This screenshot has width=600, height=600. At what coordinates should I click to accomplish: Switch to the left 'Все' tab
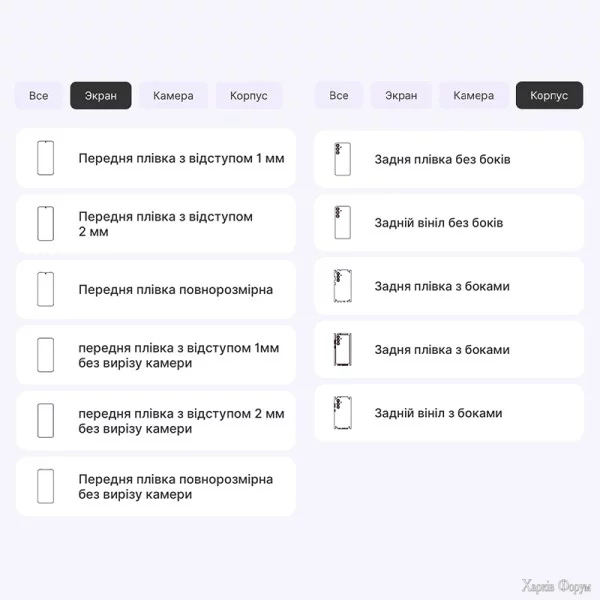coord(39,96)
